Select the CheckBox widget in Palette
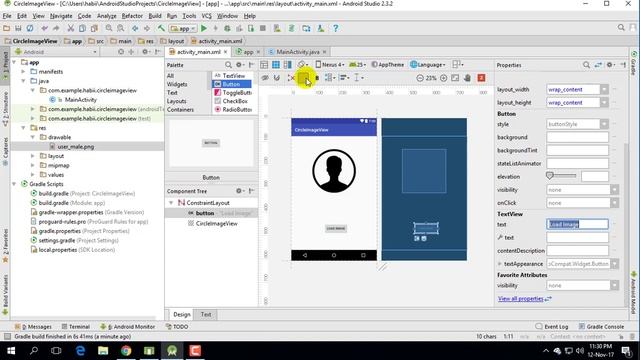Image resolution: width=640 pixels, height=360 pixels. click(231, 101)
